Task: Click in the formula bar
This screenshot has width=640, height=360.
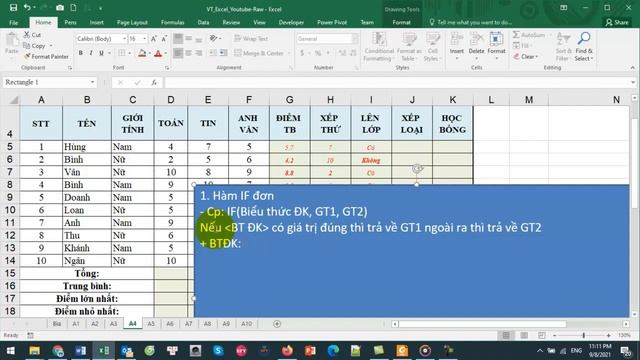Action: pyautogui.click(x=398, y=82)
